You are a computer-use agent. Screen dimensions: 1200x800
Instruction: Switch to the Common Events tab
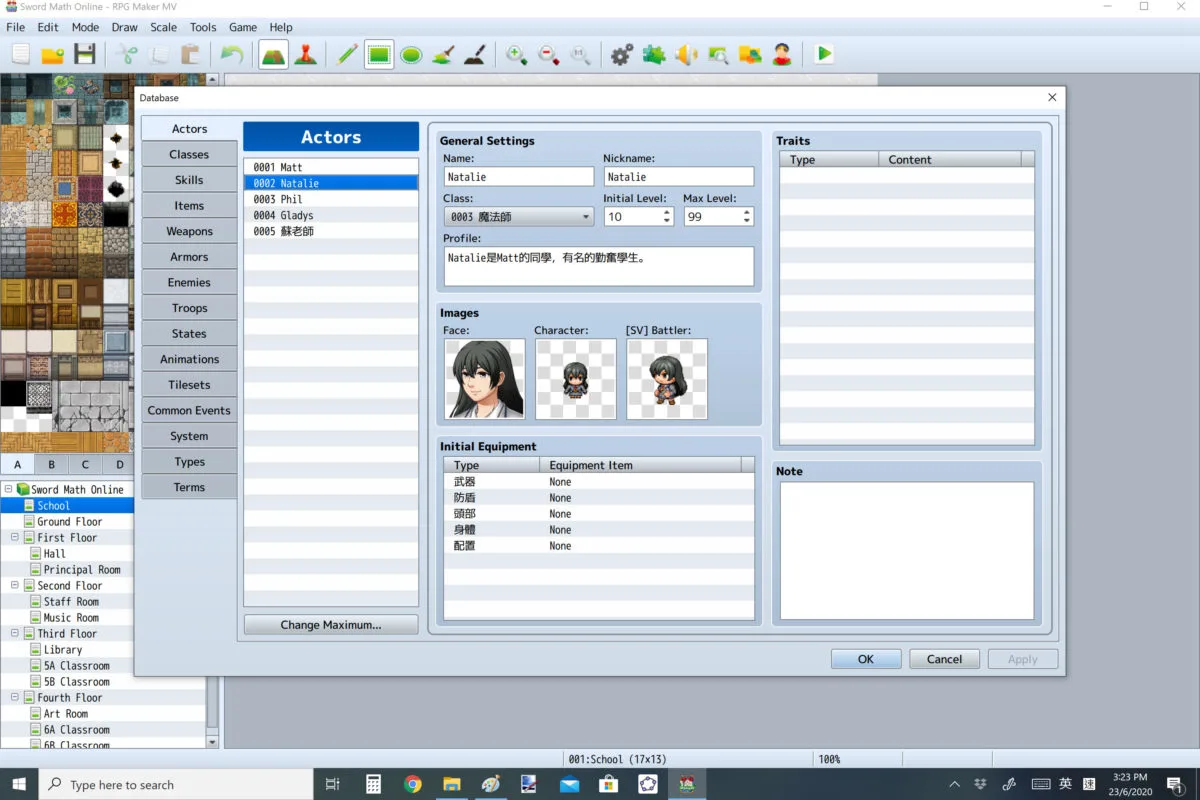pyautogui.click(x=189, y=410)
